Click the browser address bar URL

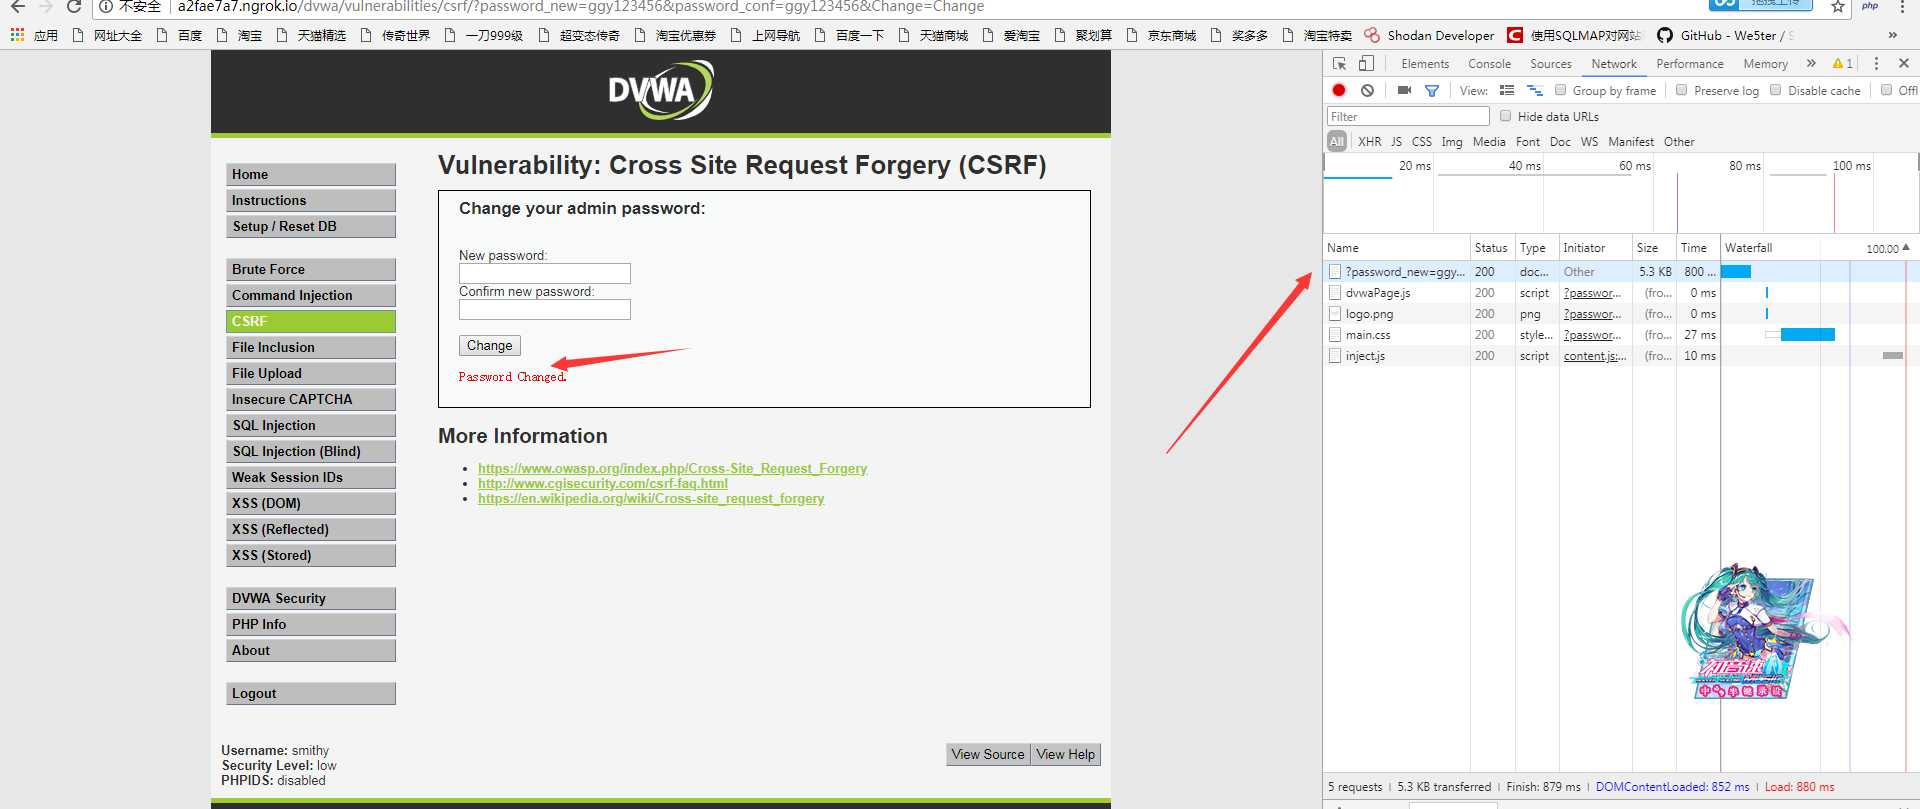tap(580, 7)
